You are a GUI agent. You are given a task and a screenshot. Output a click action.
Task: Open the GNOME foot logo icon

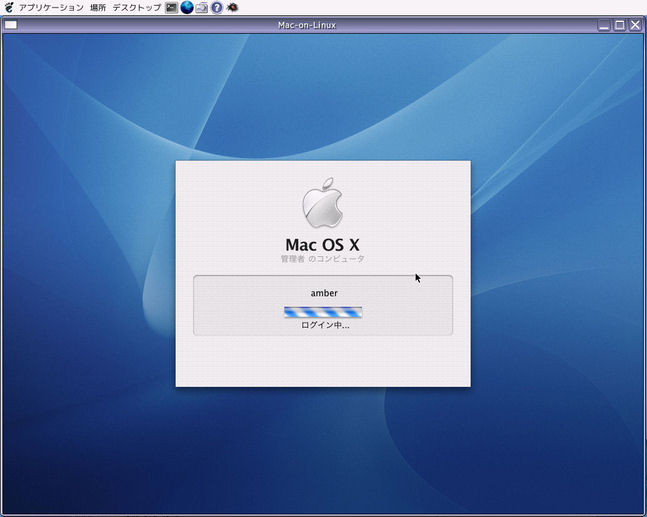(x=9, y=7)
